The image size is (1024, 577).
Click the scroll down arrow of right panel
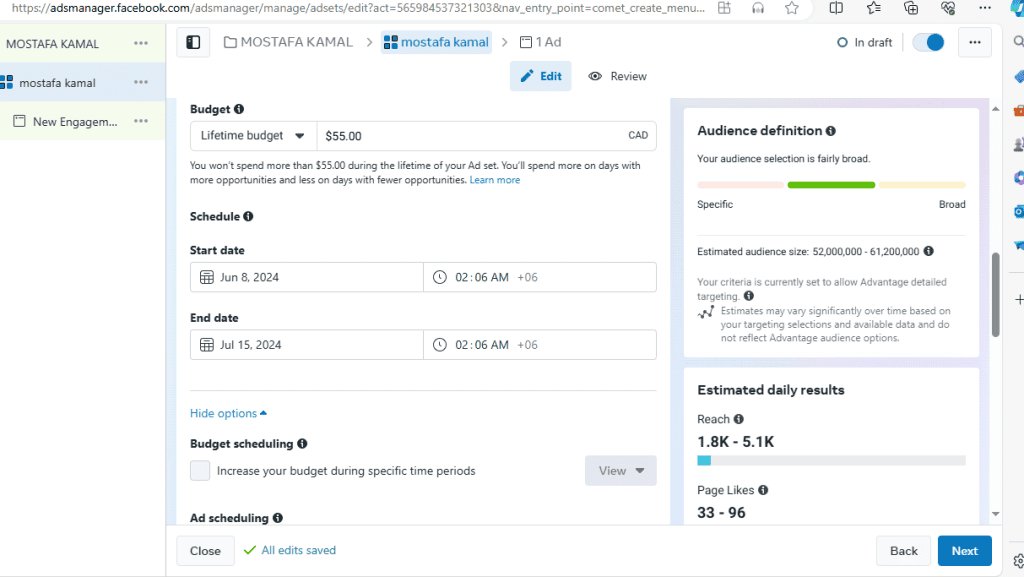click(995, 514)
